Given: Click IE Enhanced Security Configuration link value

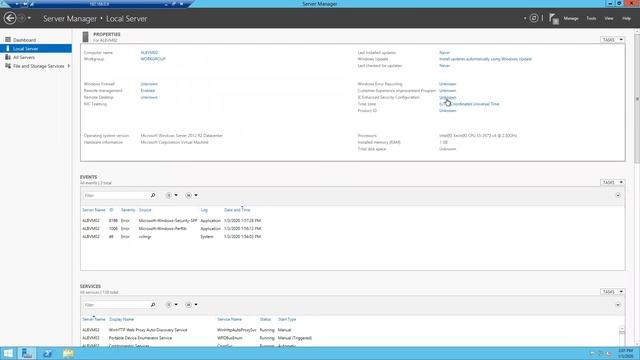Looking at the screenshot, I should (x=447, y=98).
